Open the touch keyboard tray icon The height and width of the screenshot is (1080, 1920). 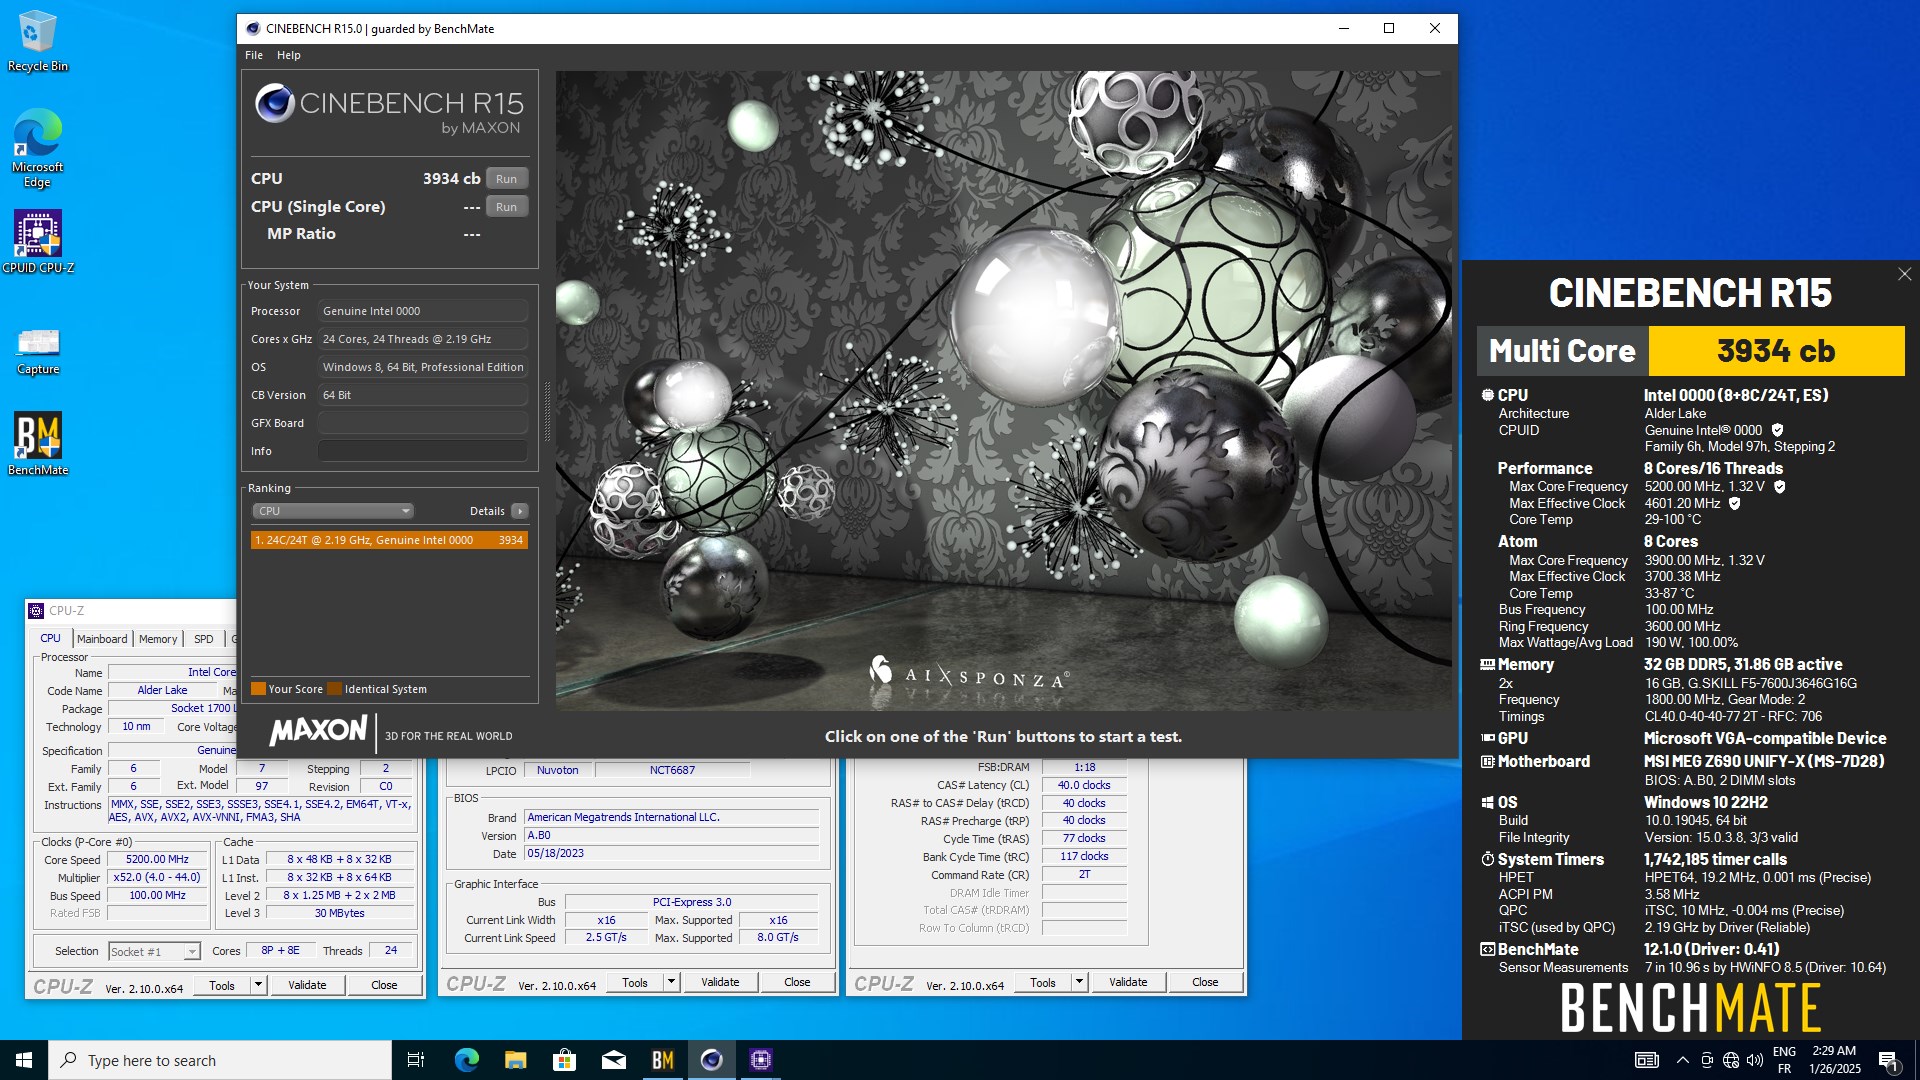(1646, 1060)
